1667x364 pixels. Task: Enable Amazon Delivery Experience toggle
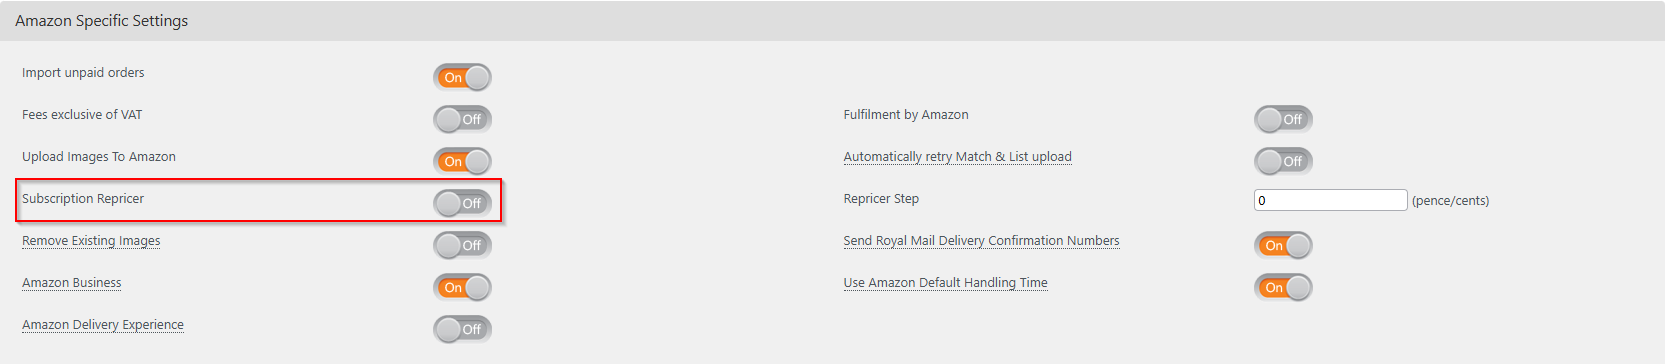click(x=462, y=329)
